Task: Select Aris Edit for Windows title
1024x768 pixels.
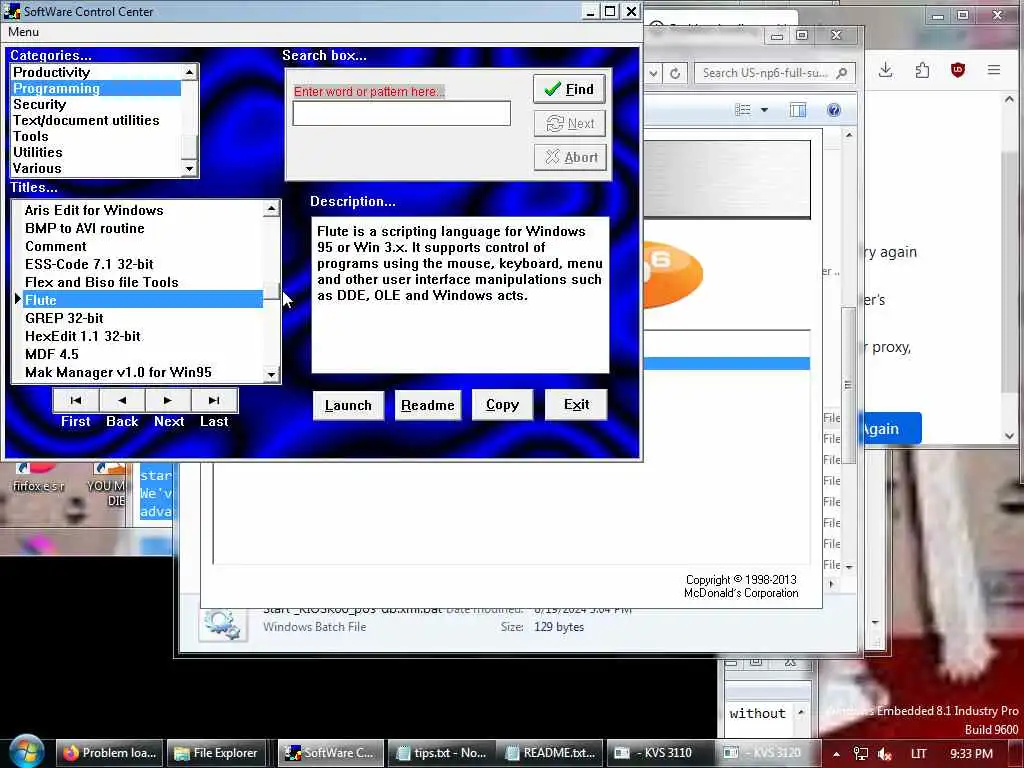Action: pyautogui.click(x=142, y=210)
